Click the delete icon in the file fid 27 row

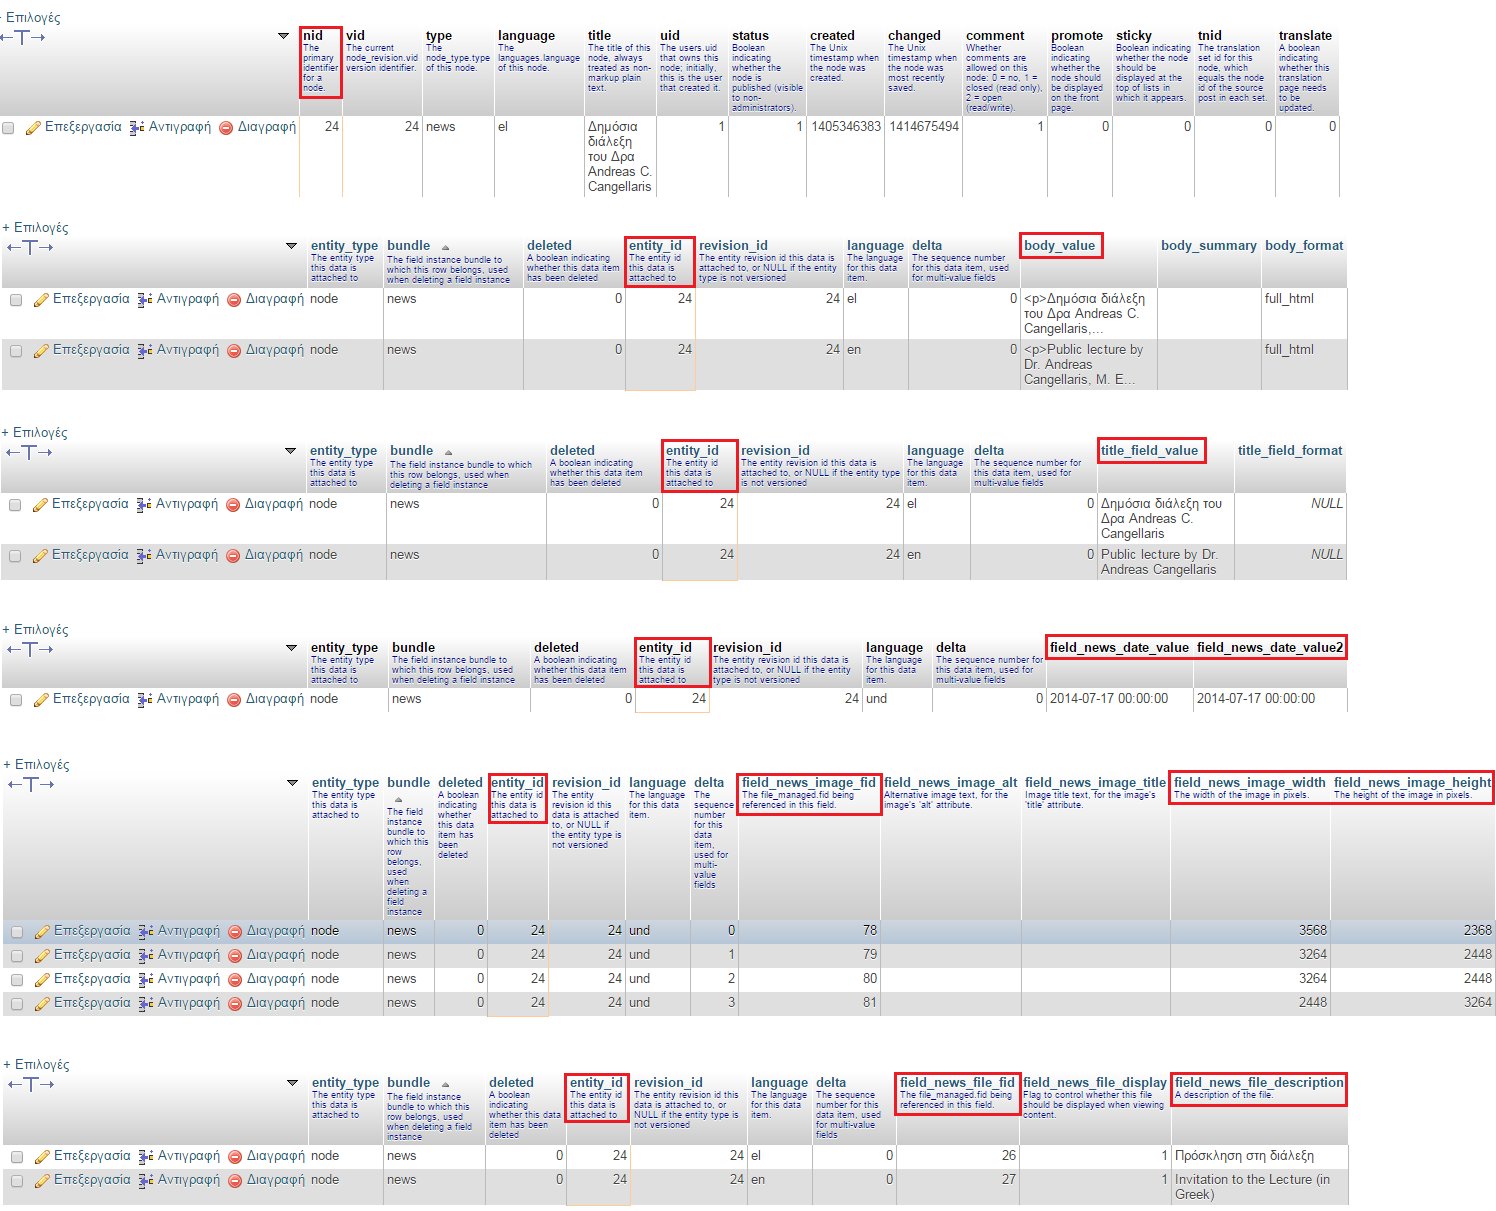click(x=235, y=1181)
